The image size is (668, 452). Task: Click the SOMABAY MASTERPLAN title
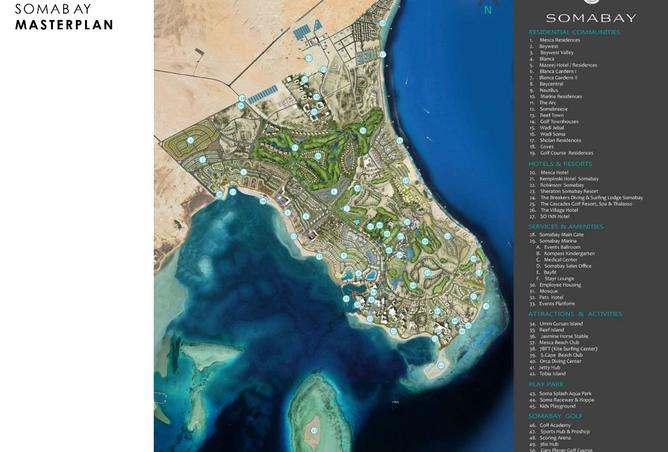click(x=64, y=16)
